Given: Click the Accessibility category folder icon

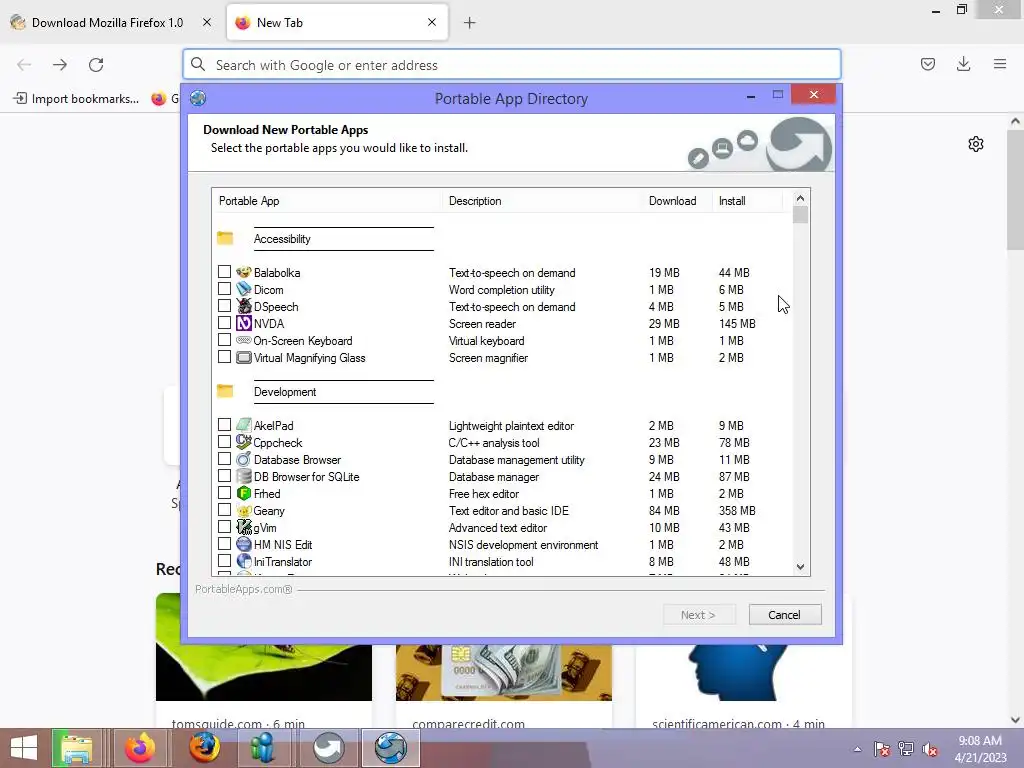Looking at the screenshot, I should [x=225, y=238].
